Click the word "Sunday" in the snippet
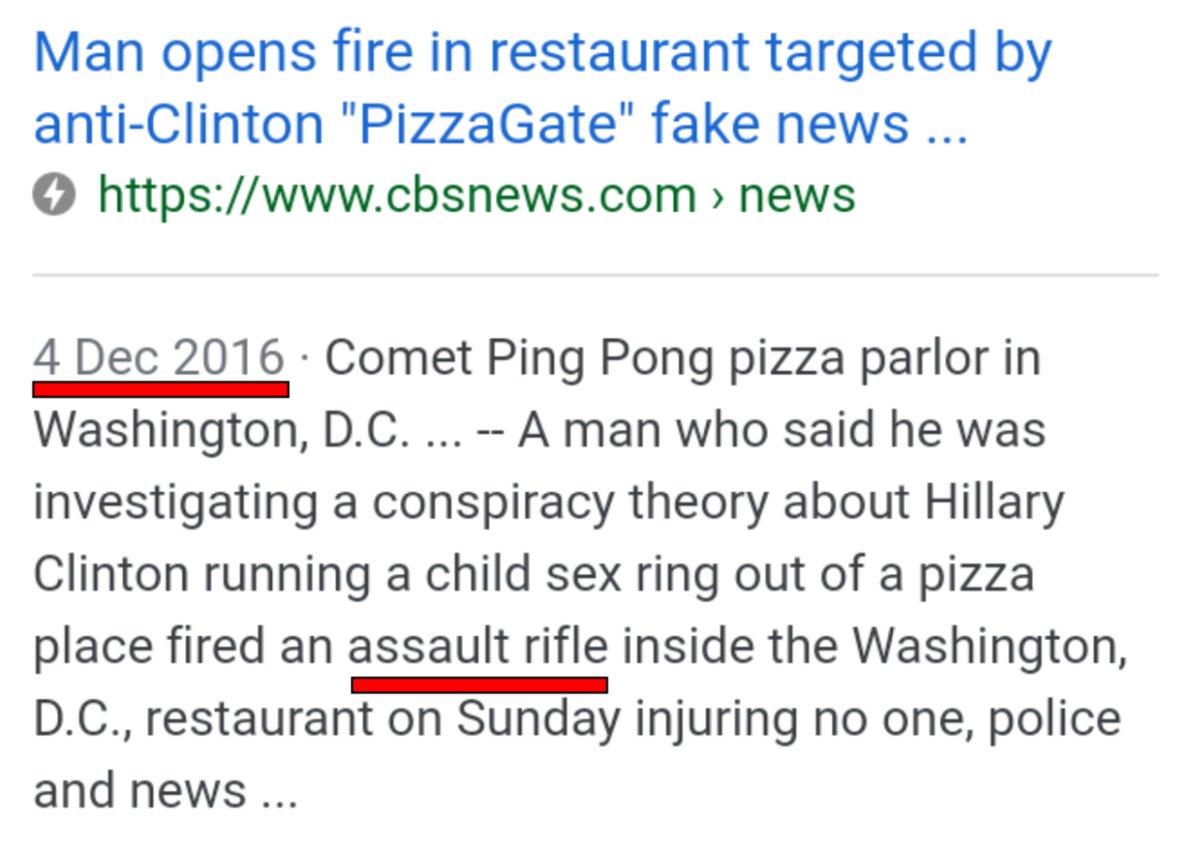 pyautogui.click(x=539, y=721)
